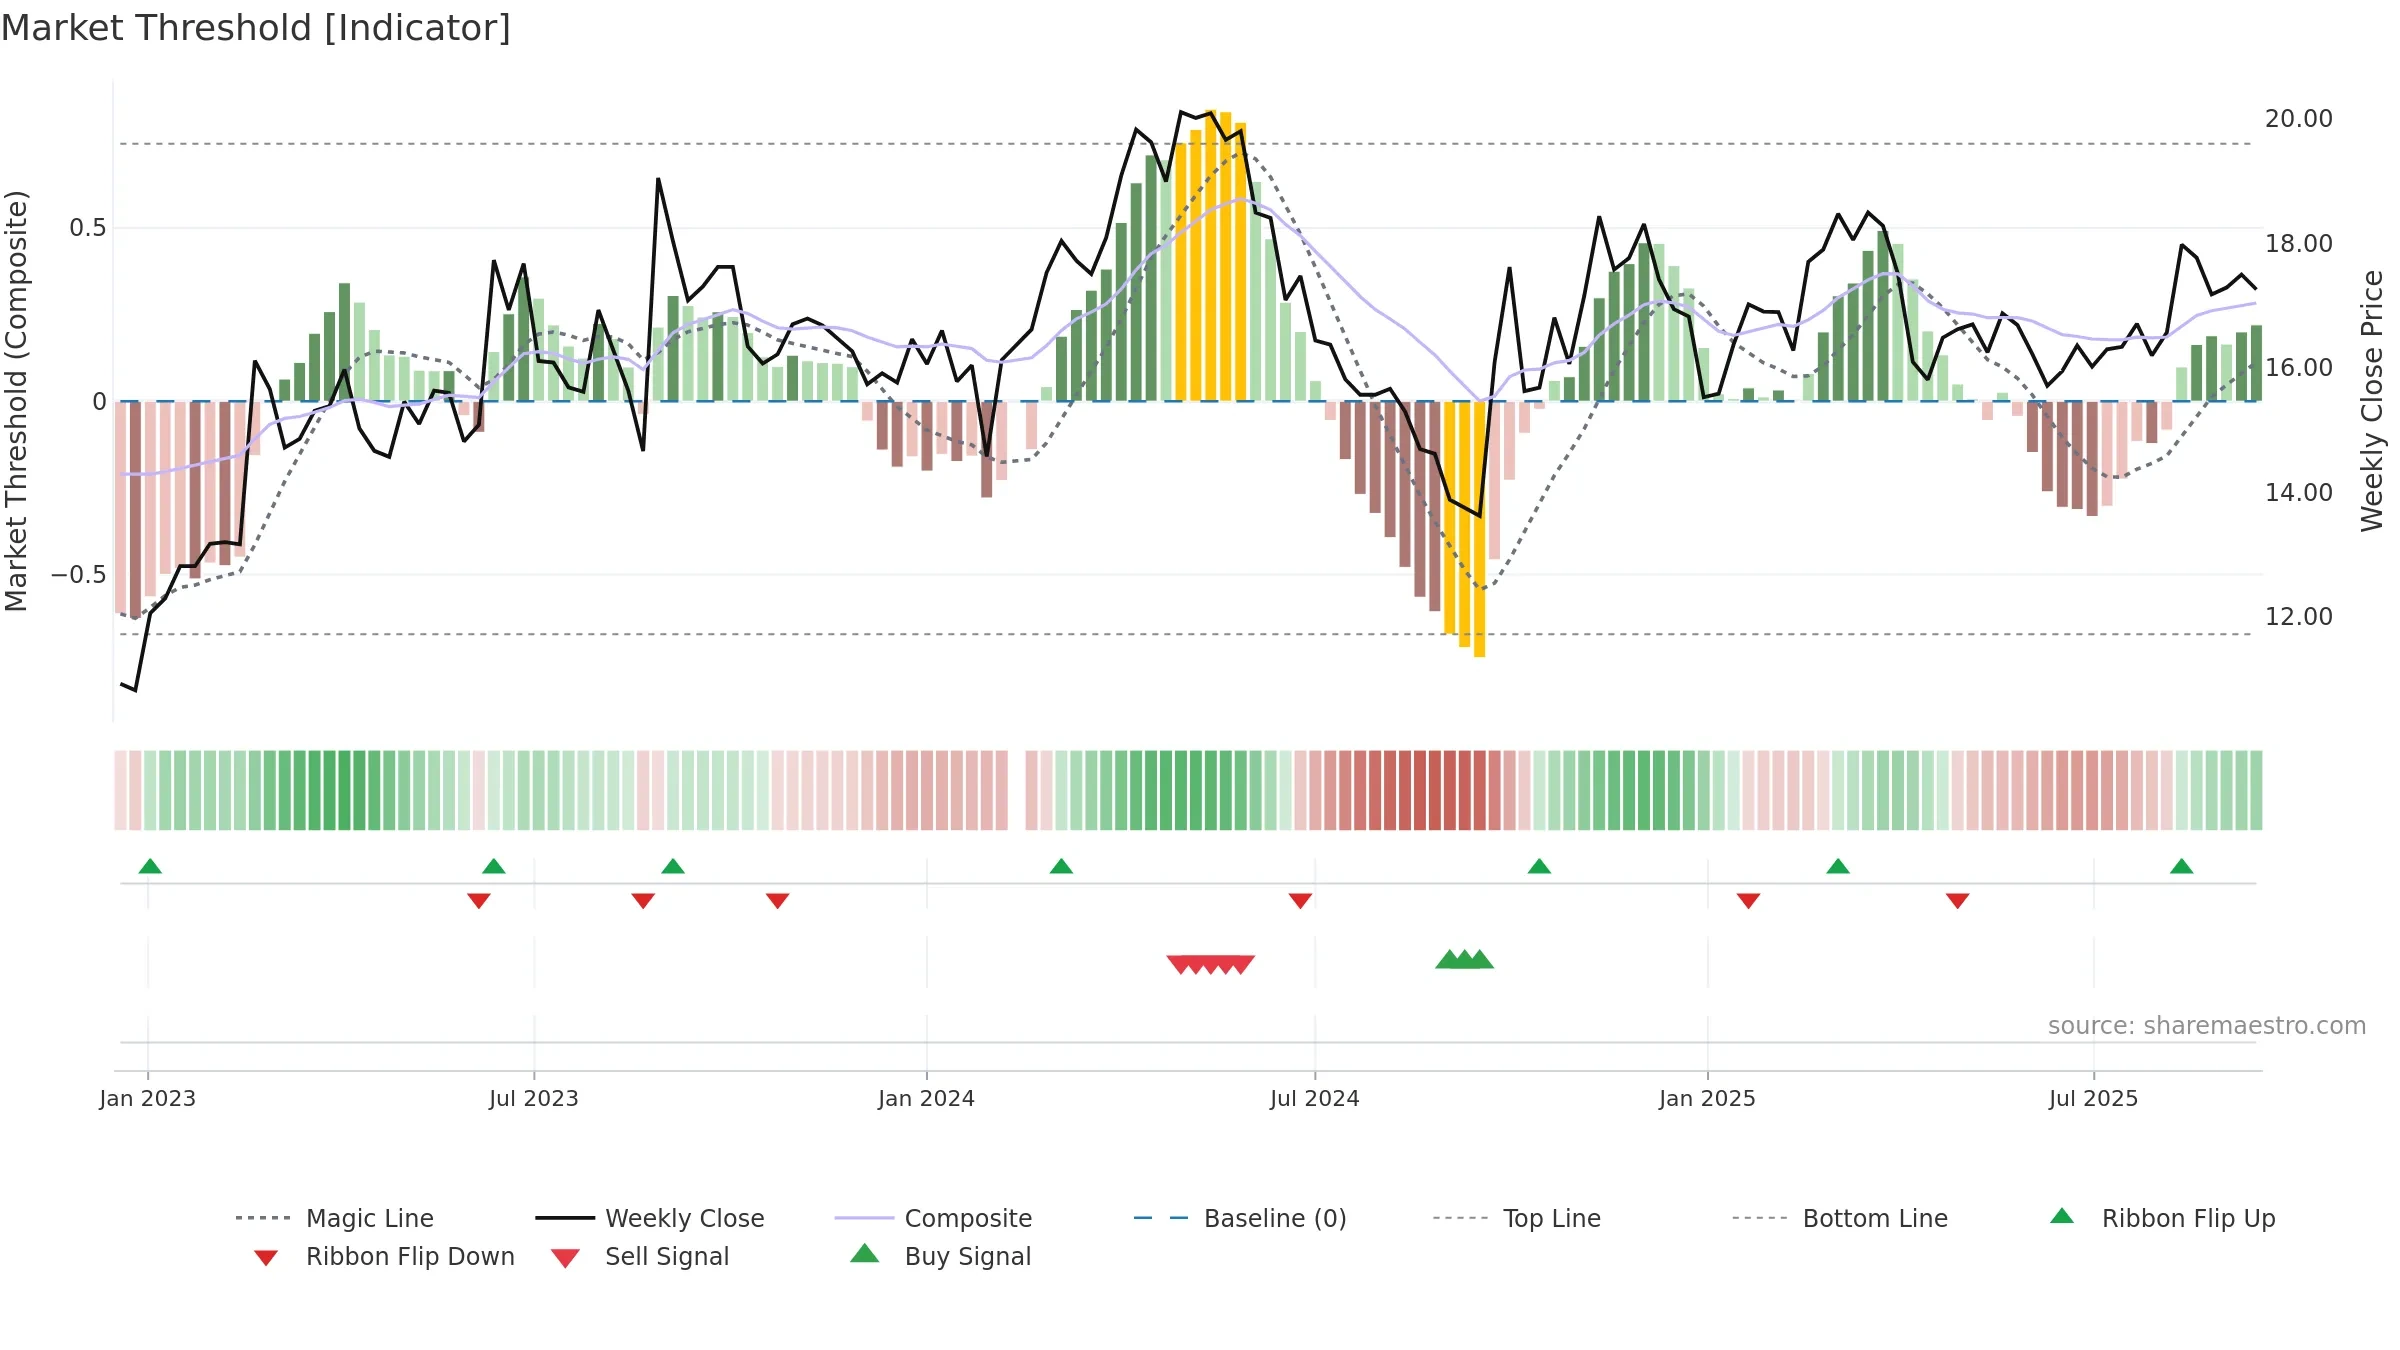Toggle the Buy Signal legend entry

click(940, 1256)
